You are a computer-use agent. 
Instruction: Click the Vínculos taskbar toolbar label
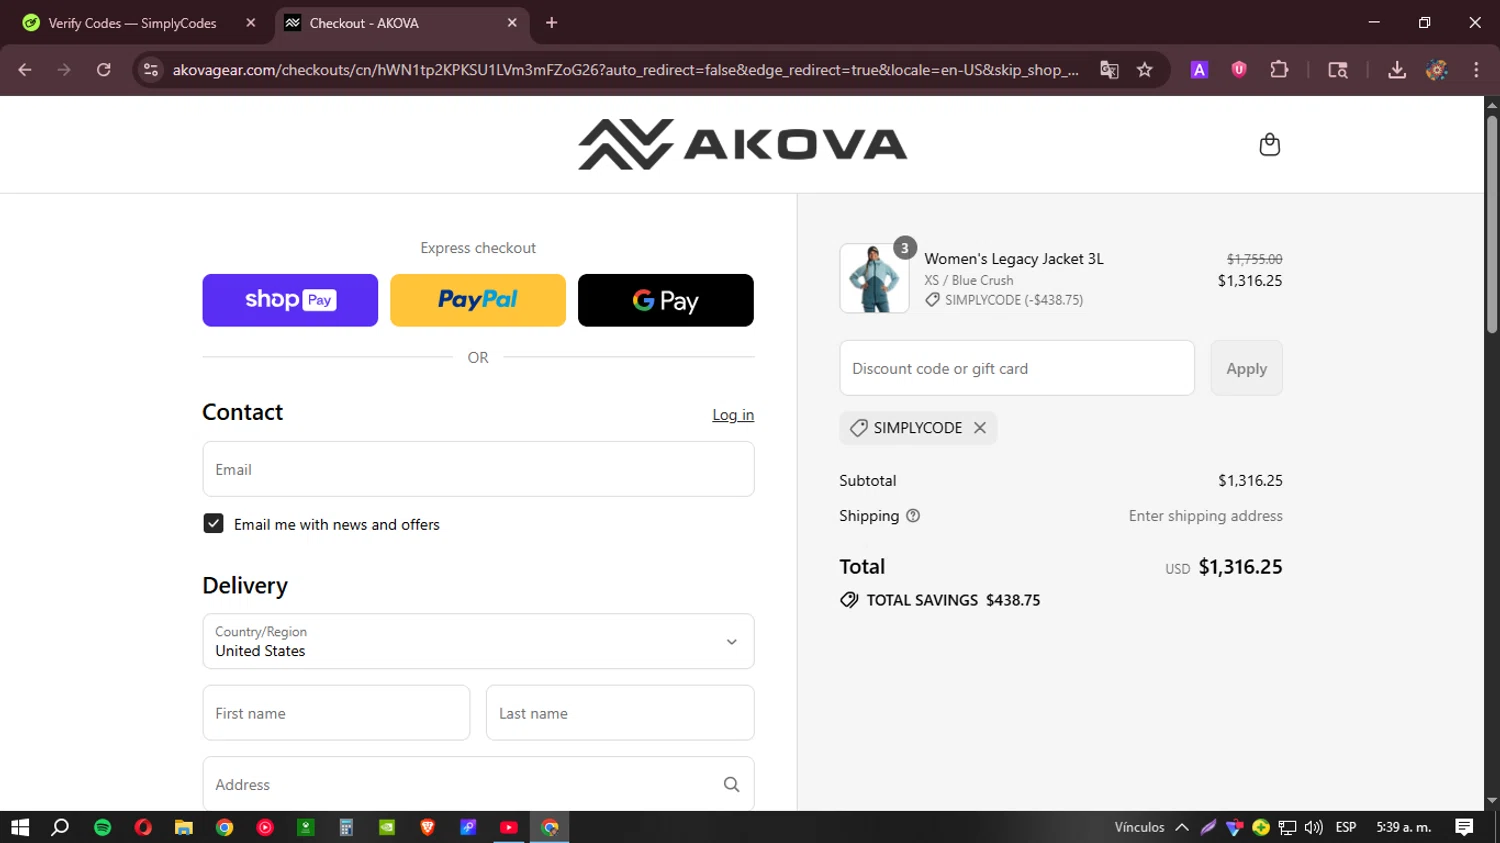(1139, 827)
